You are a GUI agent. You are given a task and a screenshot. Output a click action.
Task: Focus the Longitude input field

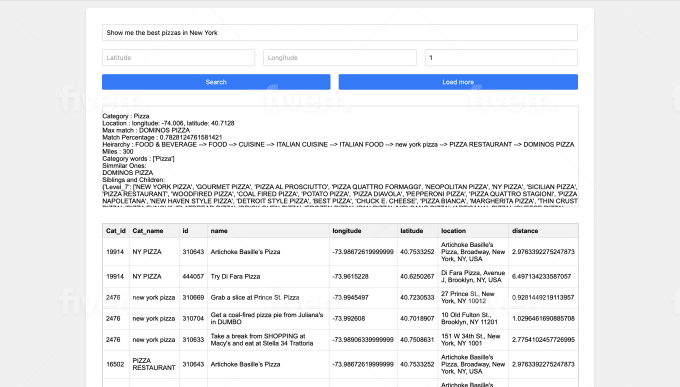pyautogui.click(x=340, y=57)
